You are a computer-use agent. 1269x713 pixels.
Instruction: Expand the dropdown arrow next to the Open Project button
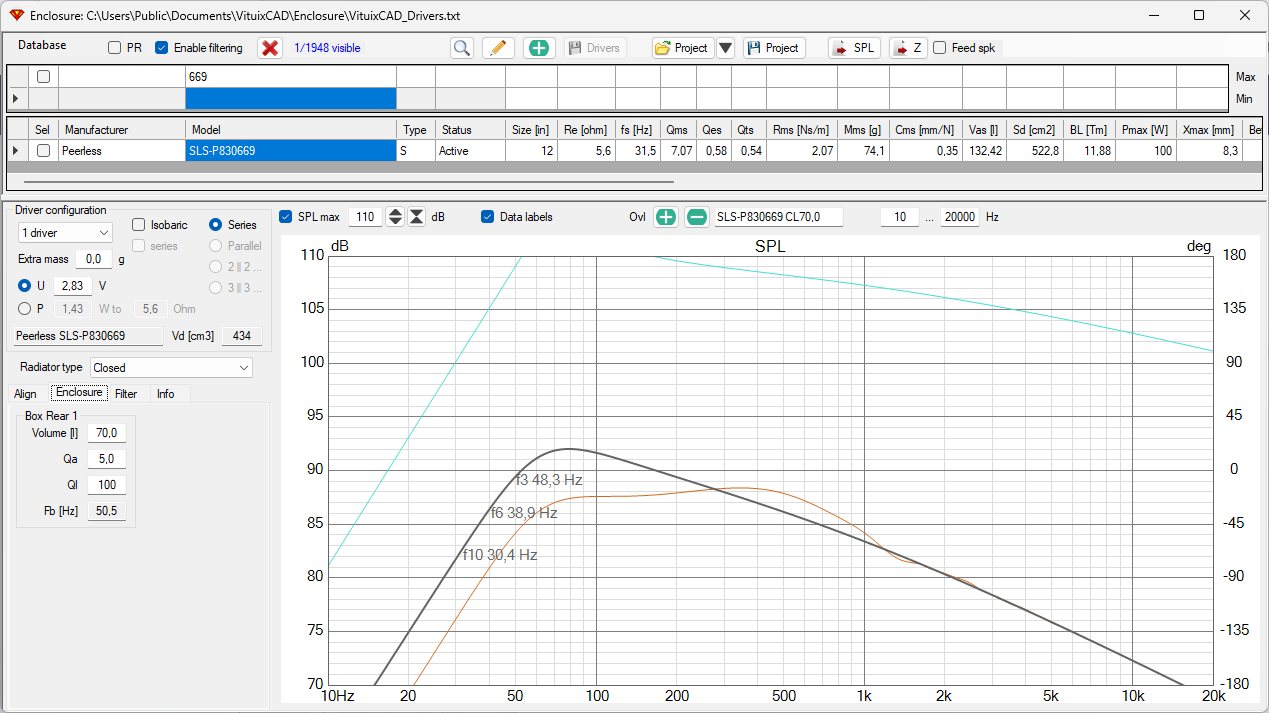click(x=726, y=48)
